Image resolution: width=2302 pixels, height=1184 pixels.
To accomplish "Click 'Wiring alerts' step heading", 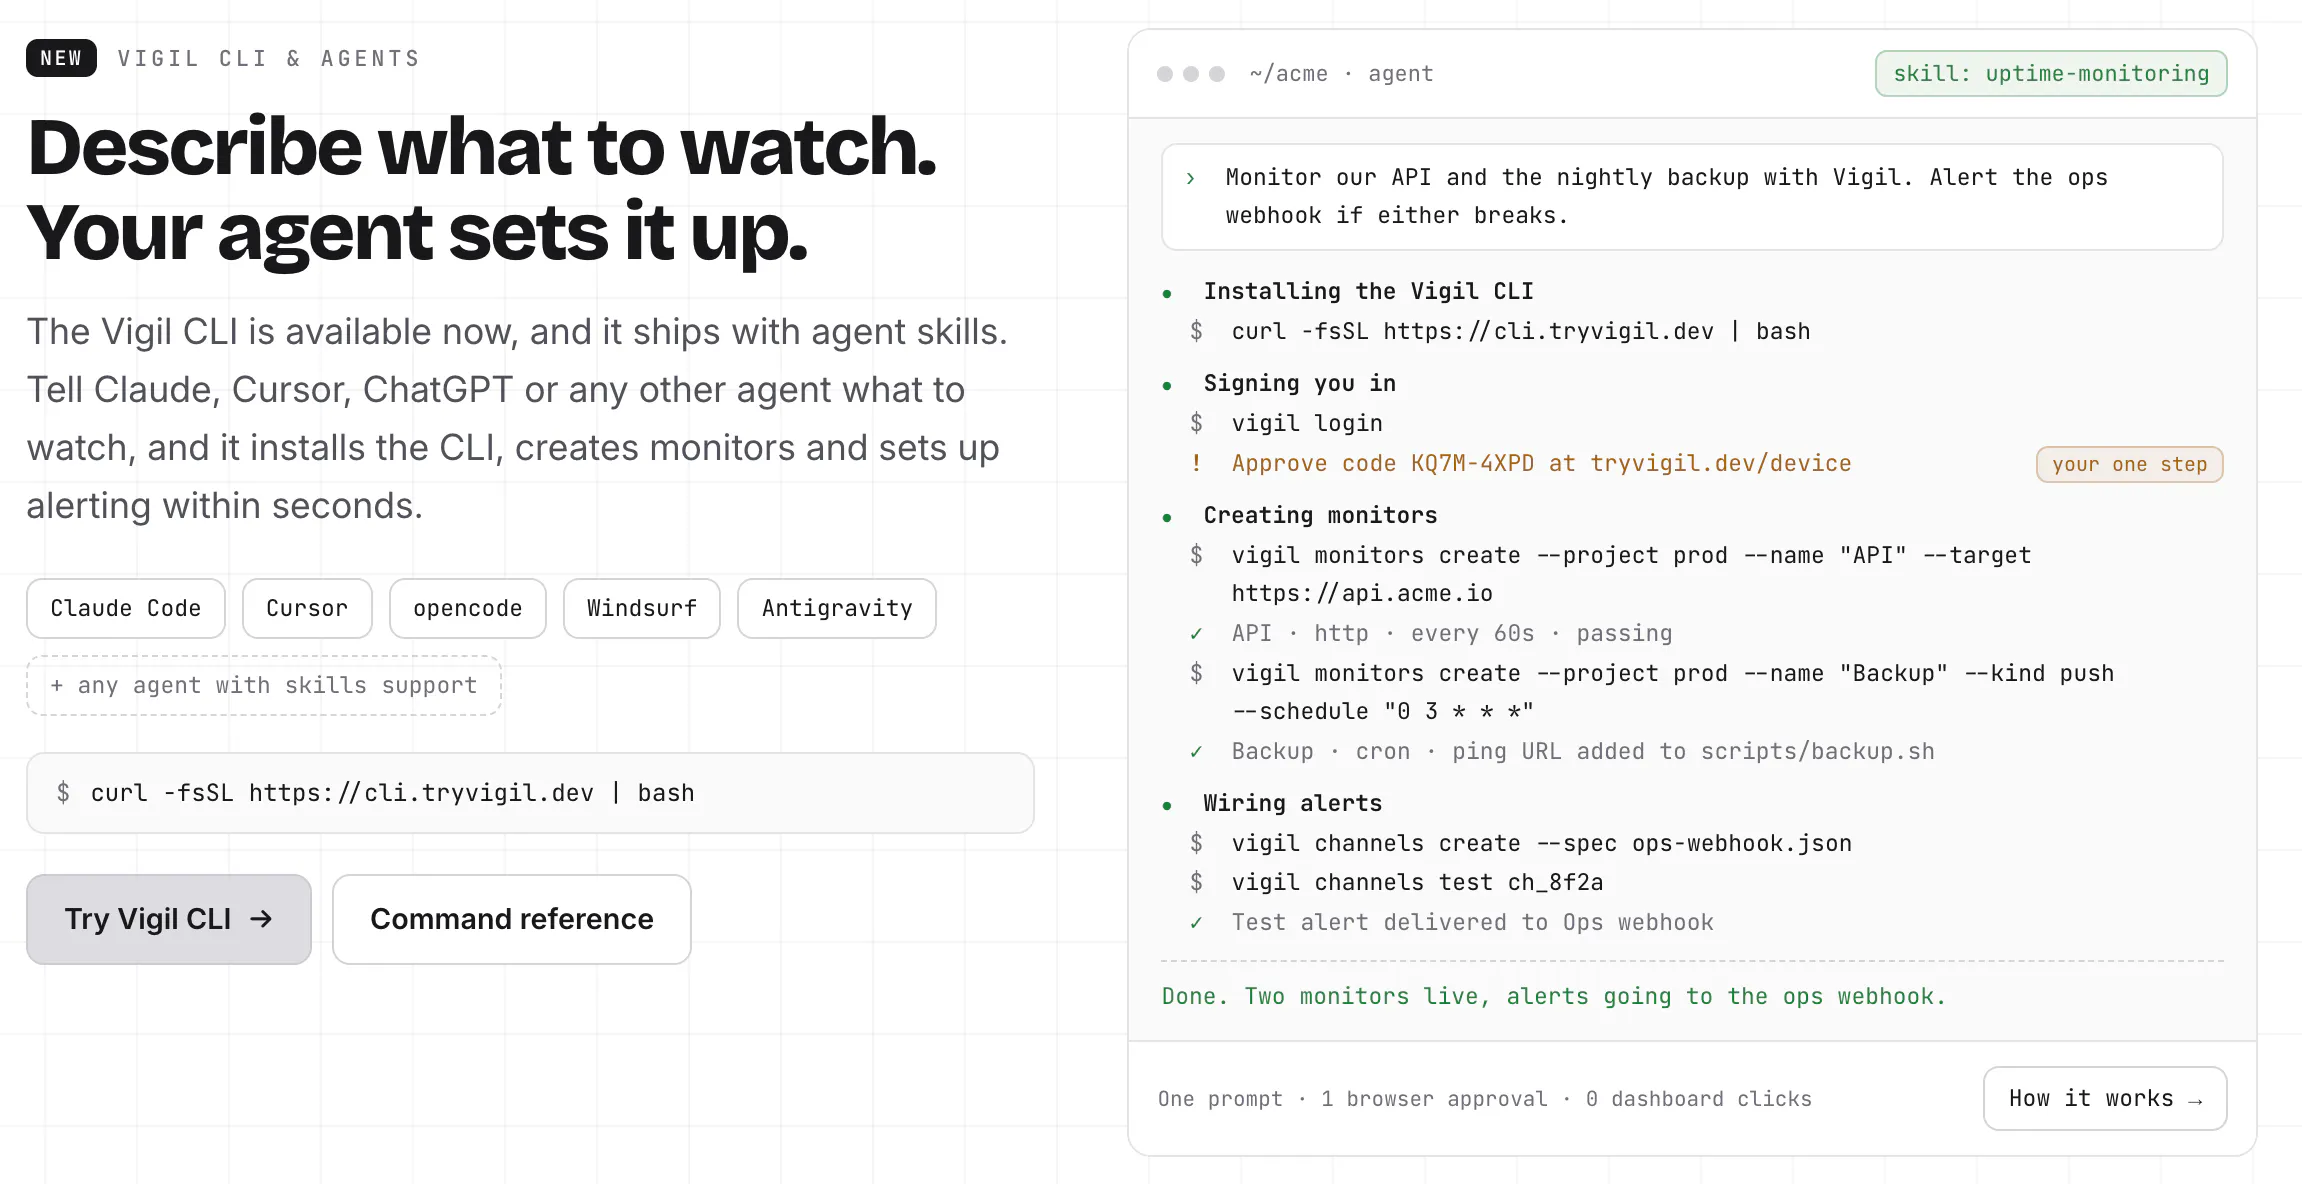I will [1292, 803].
